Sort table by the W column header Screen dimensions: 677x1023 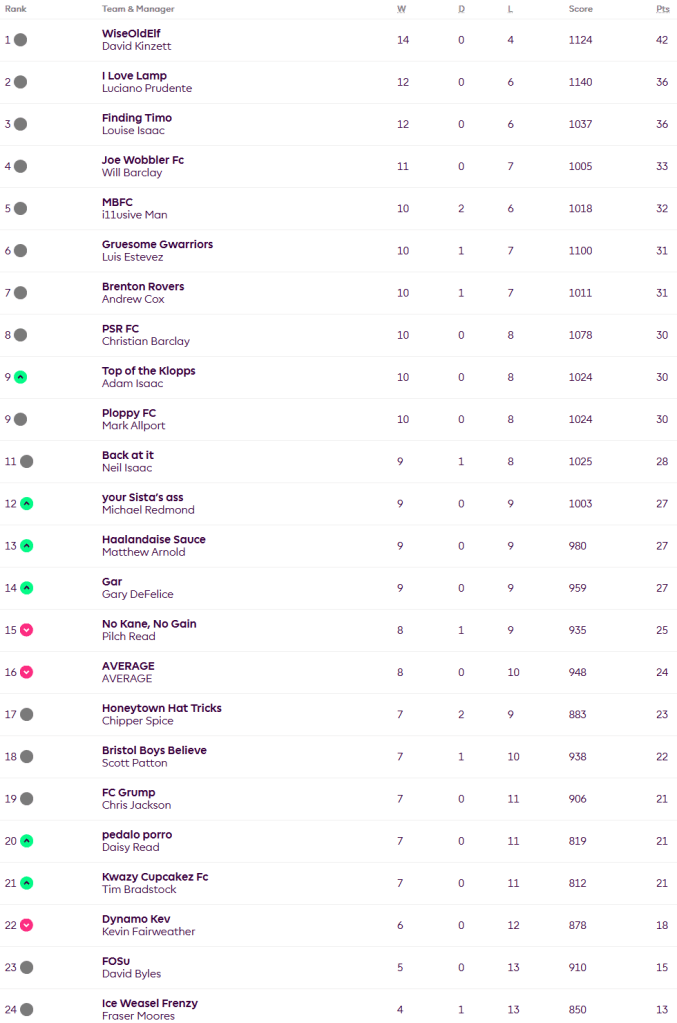(402, 9)
